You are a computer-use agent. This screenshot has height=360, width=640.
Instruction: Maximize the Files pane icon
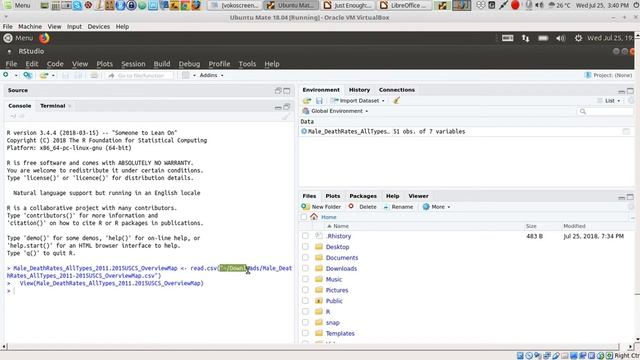(630, 197)
